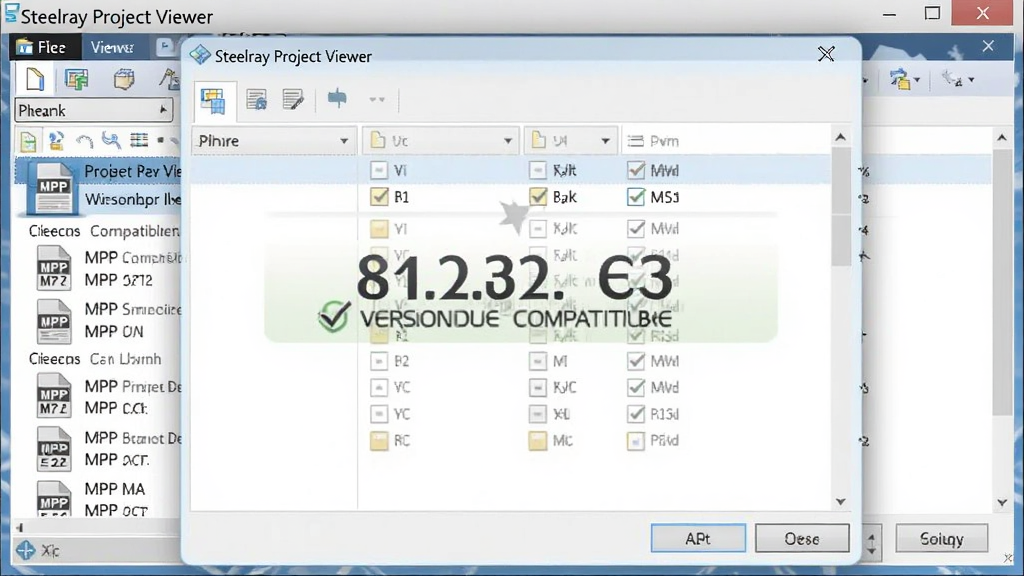This screenshot has height=576, width=1024.
Task: Click the Oese button
Action: [802, 539]
